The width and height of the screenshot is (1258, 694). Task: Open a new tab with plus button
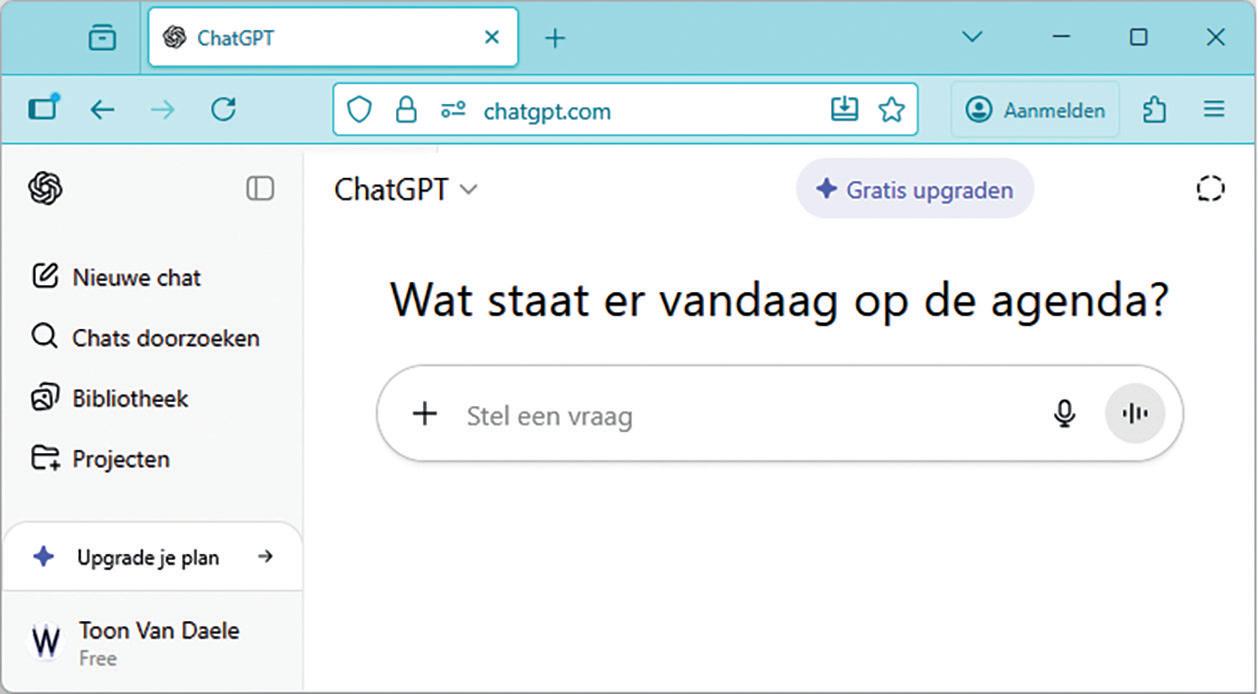pyautogui.click(x=555, y=38)
